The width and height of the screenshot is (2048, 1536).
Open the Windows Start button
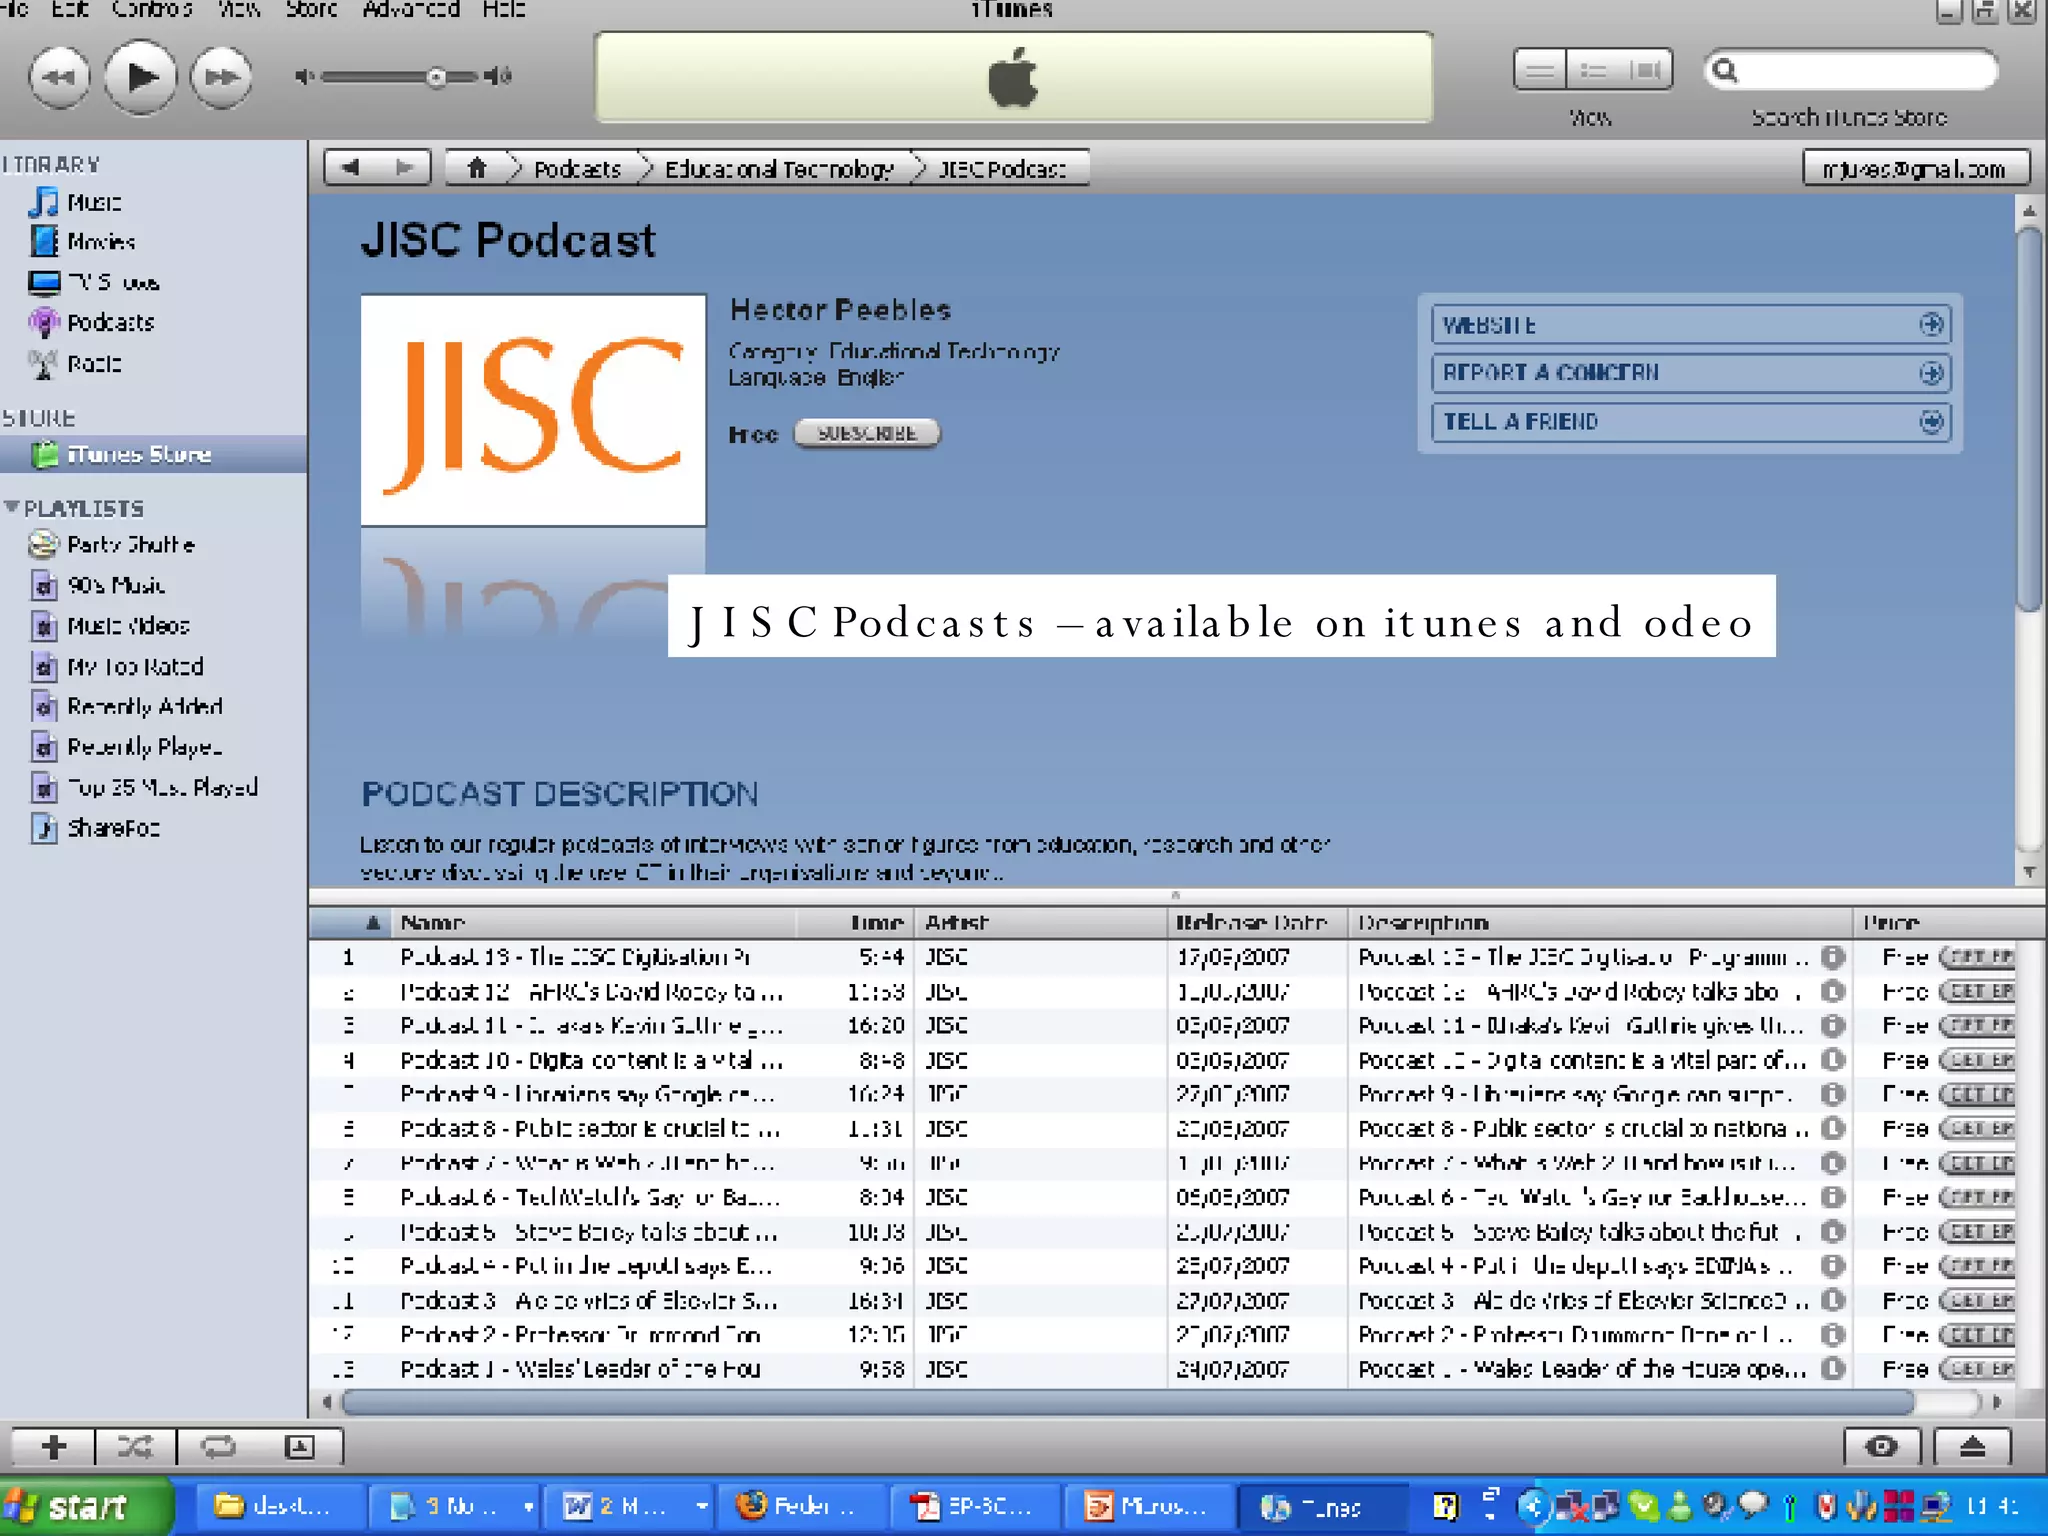tap(86, 1506)
